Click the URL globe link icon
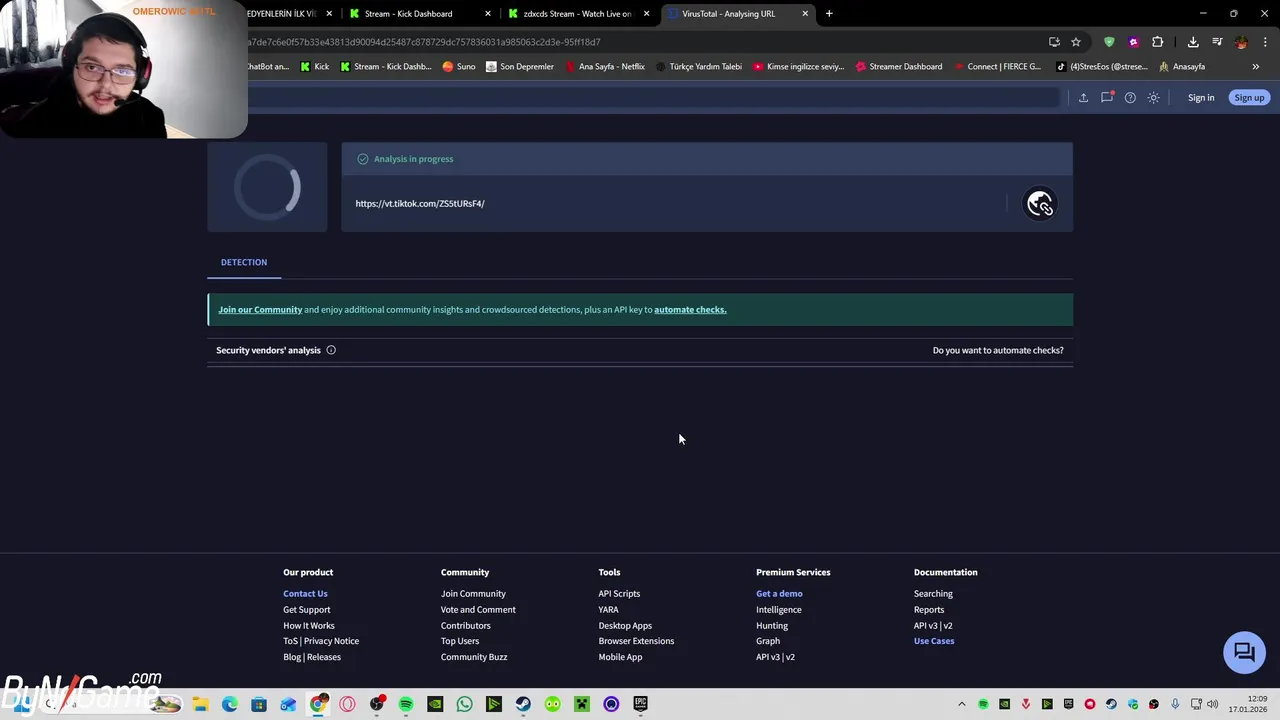Image resolution: width=1280 pixels, height=720 pixels. 1040,204
